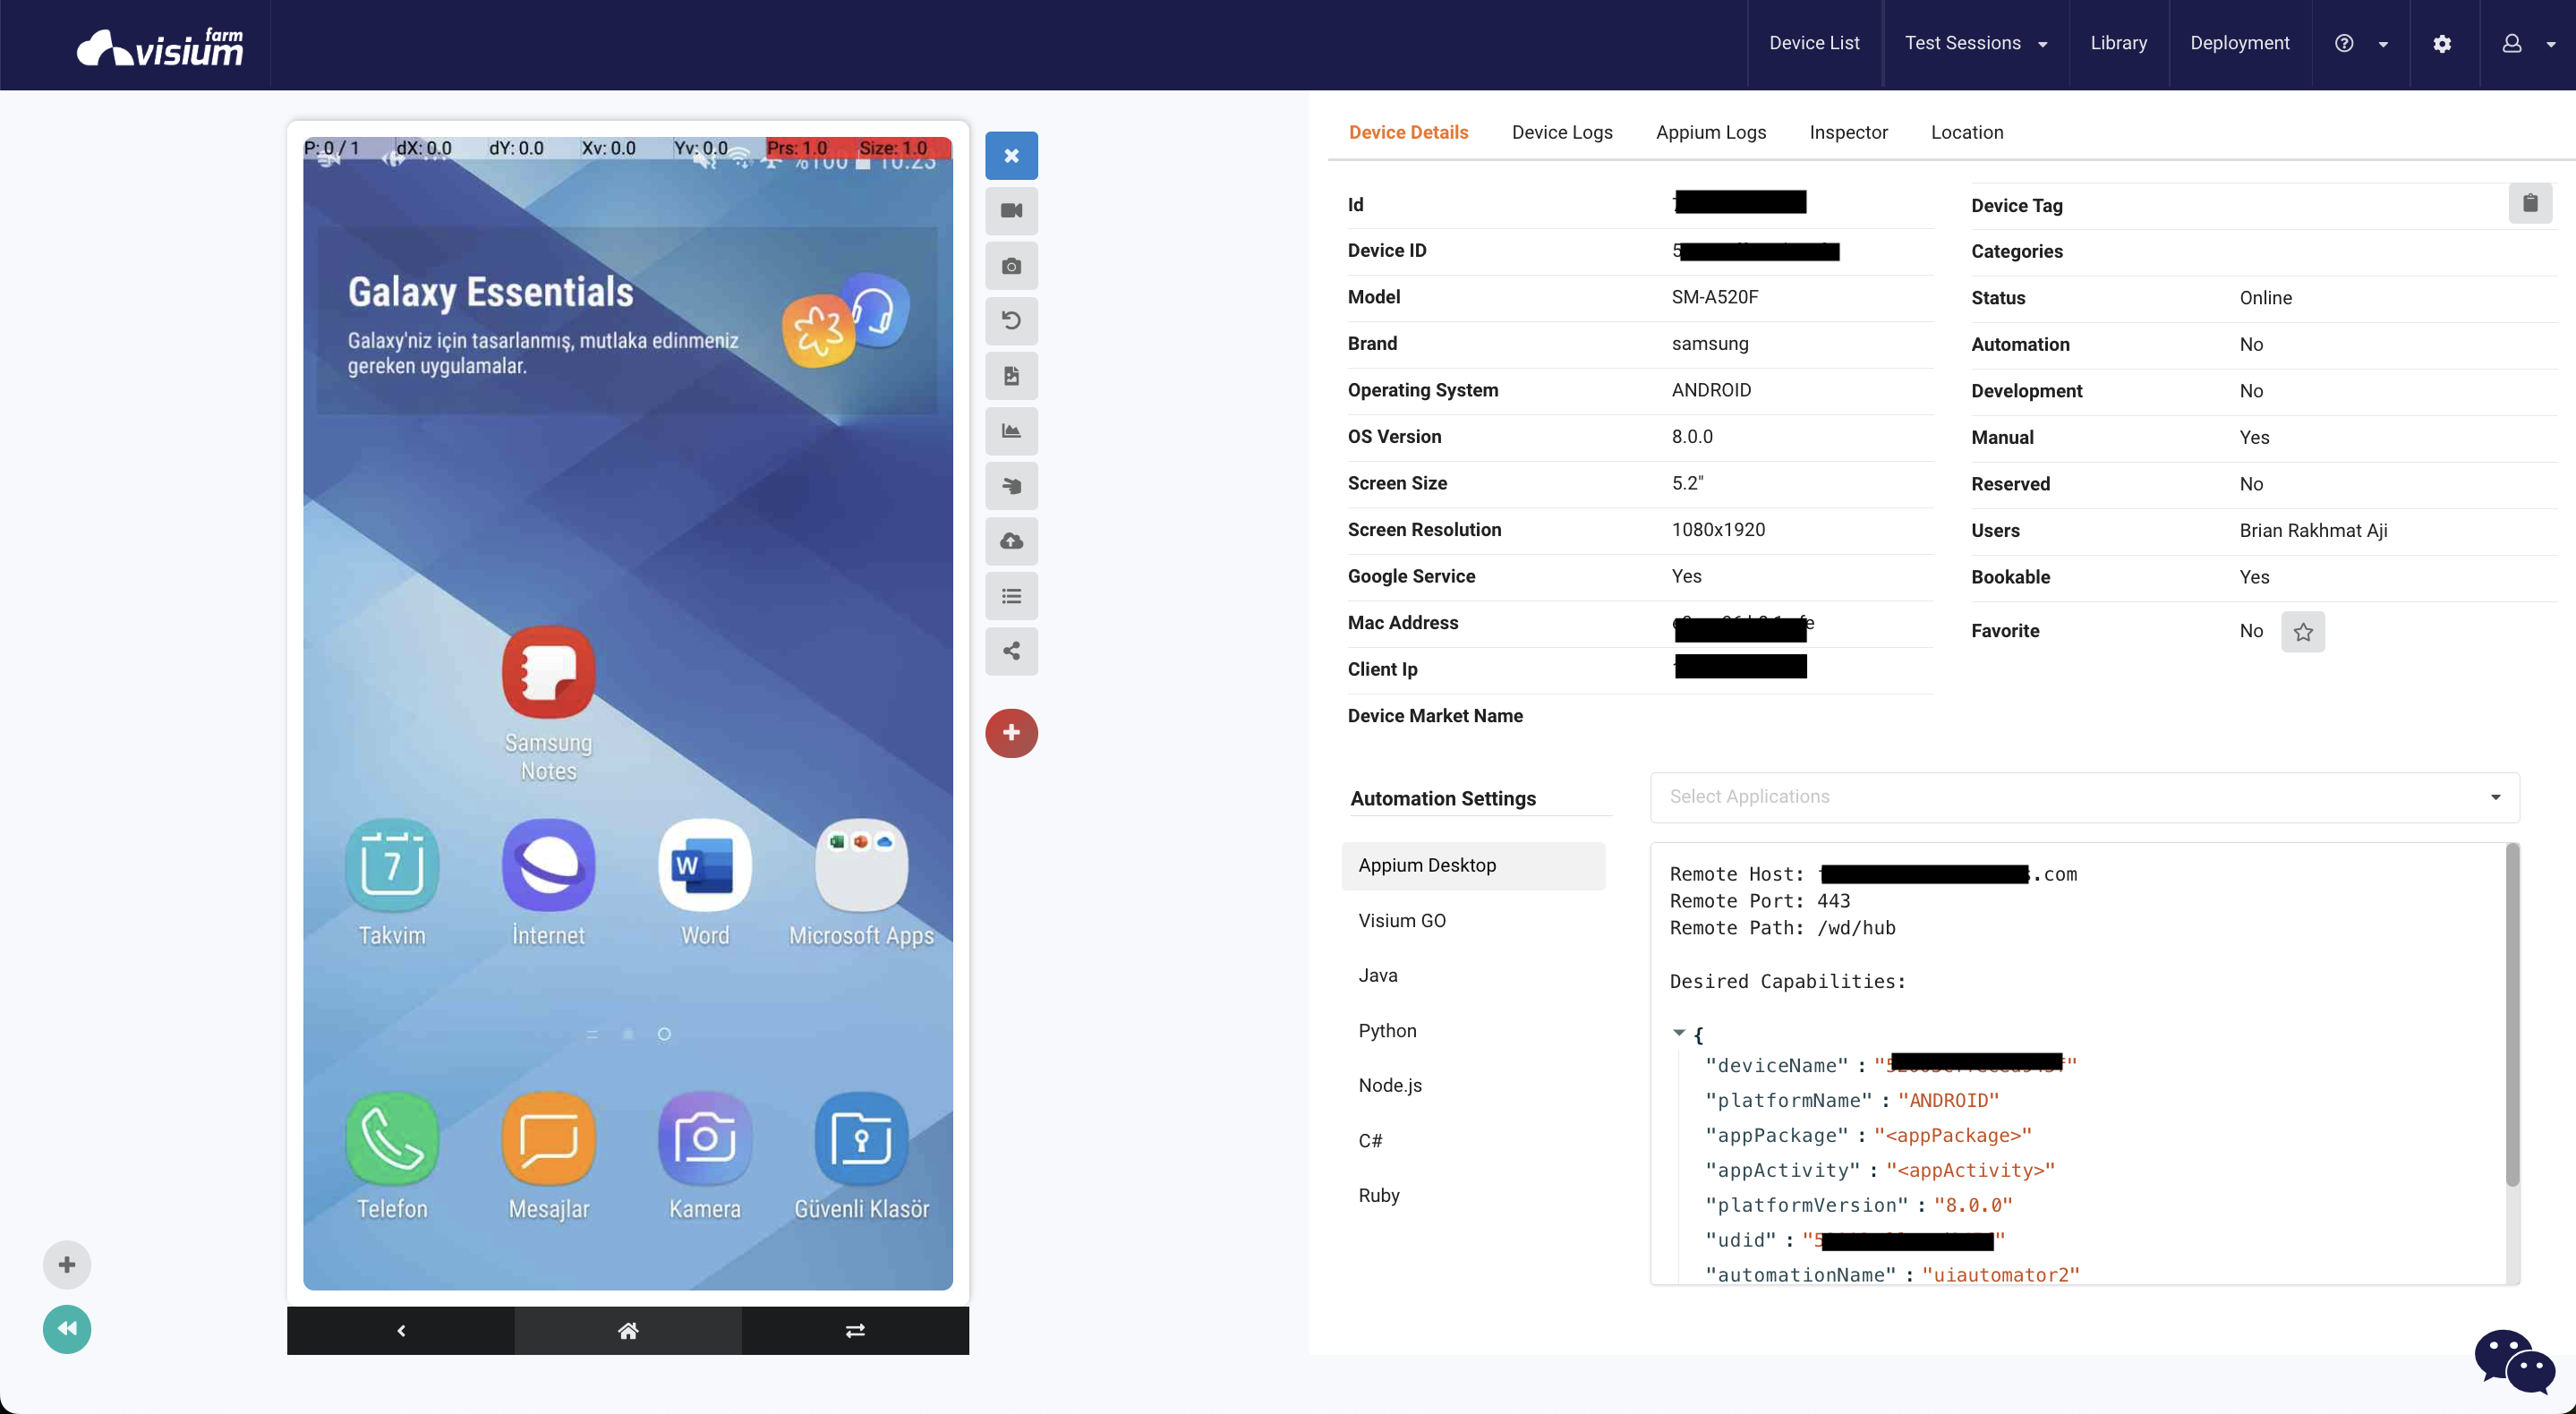
Task: Open the Select Applications dropdown
Action: (2084, 797)
